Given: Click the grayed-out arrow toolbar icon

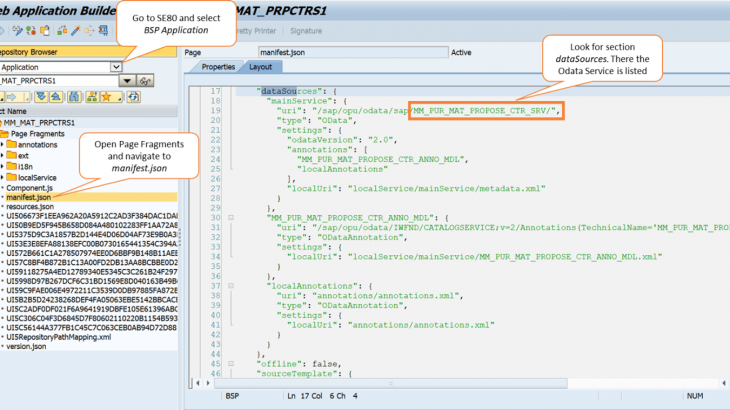Looking at the screenshot, I should pyautogui.click(x=89, y=31).
